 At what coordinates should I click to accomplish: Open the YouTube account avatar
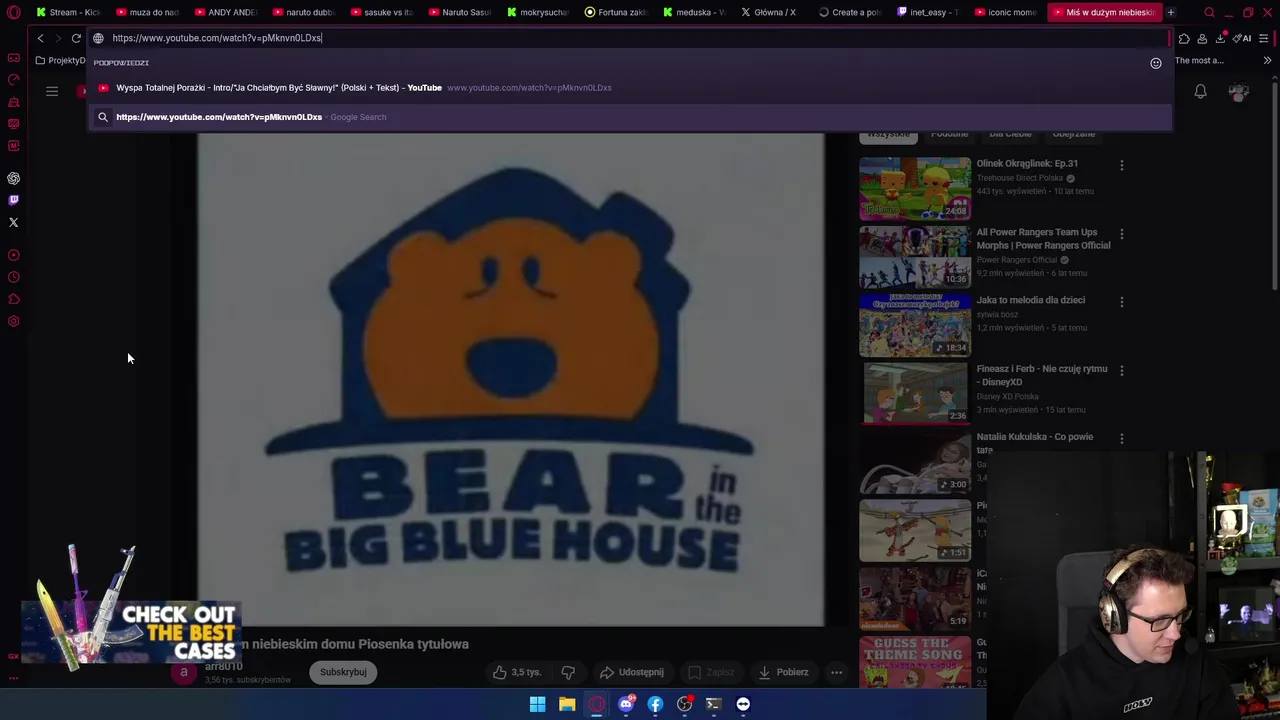pos(1239,91)
